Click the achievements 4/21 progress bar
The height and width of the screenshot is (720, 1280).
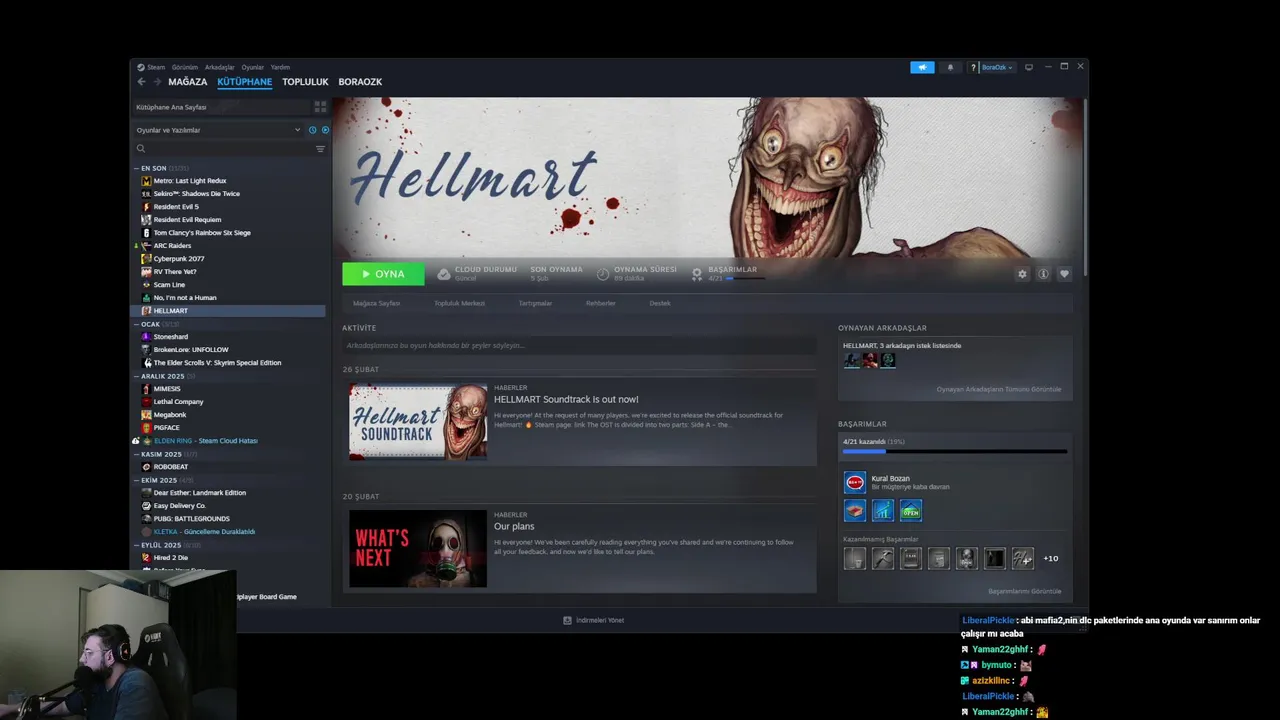(955, 452)
